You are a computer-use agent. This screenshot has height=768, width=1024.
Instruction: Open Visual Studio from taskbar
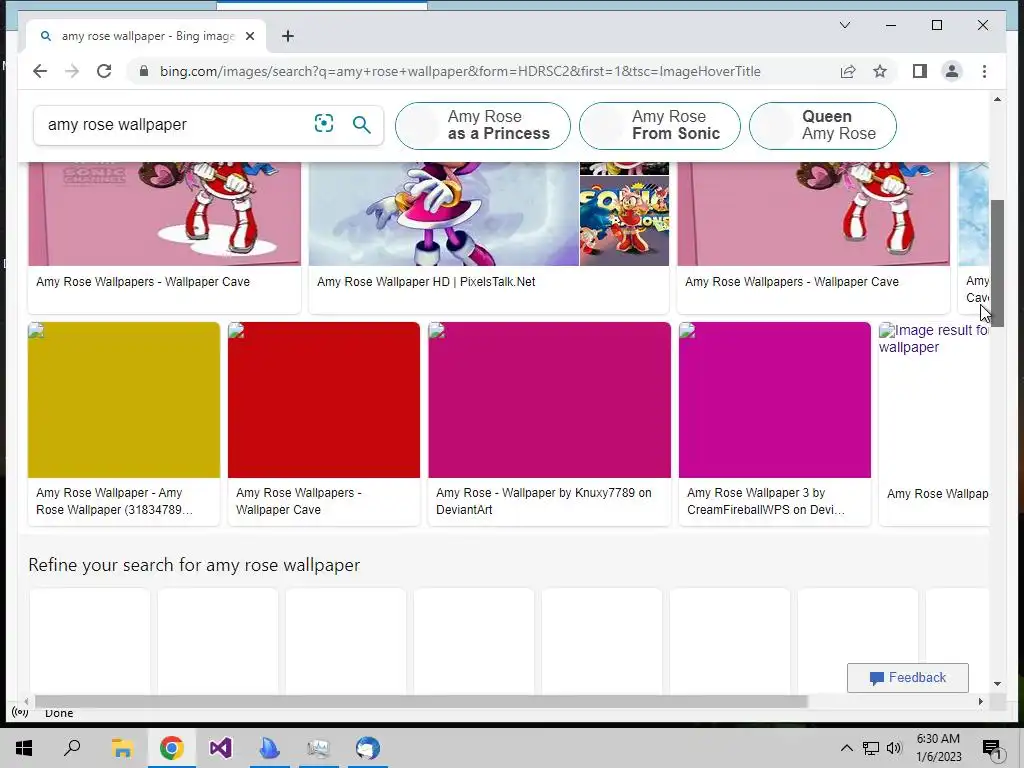coord(221,748)
